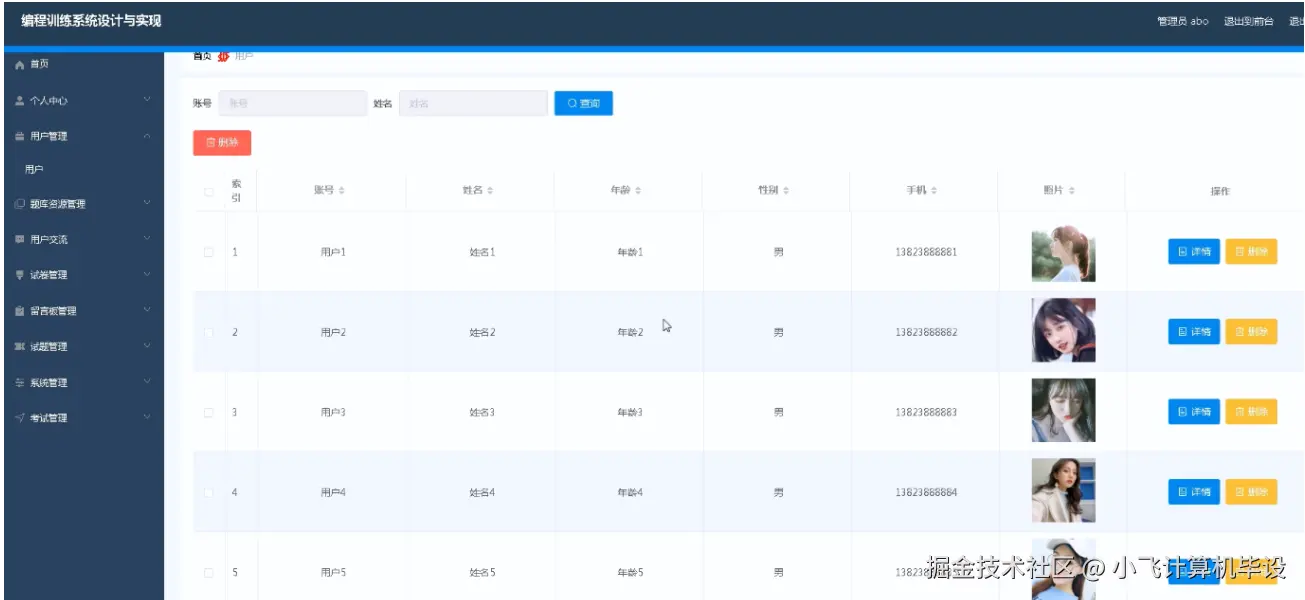Click the phone number 13823888883
The height and width of the screenshot is (600, 1305).
926,412
